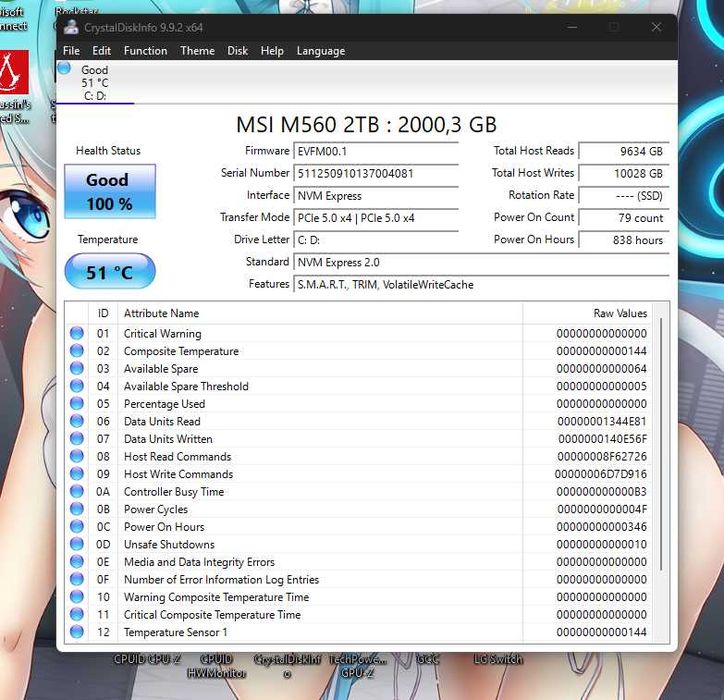724x700 pixels.
Task: Click the status orb for Available Spare Threshold
Action: click(77, 386)
